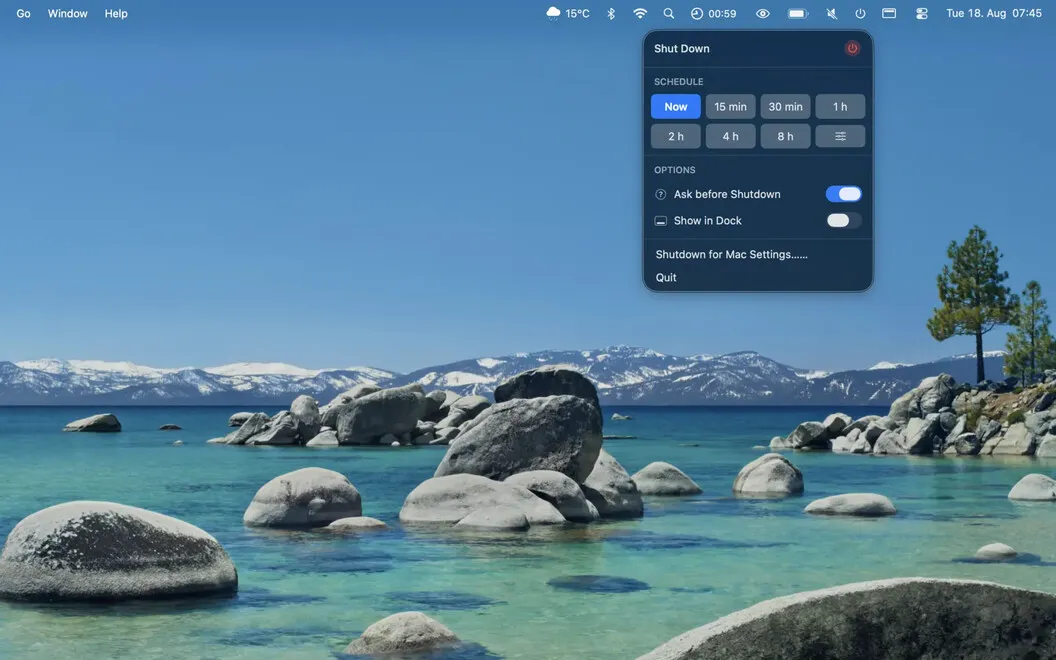1056x660 pixels.
Task: Schedule shutdown in 15 min
Action: point(730,106)
